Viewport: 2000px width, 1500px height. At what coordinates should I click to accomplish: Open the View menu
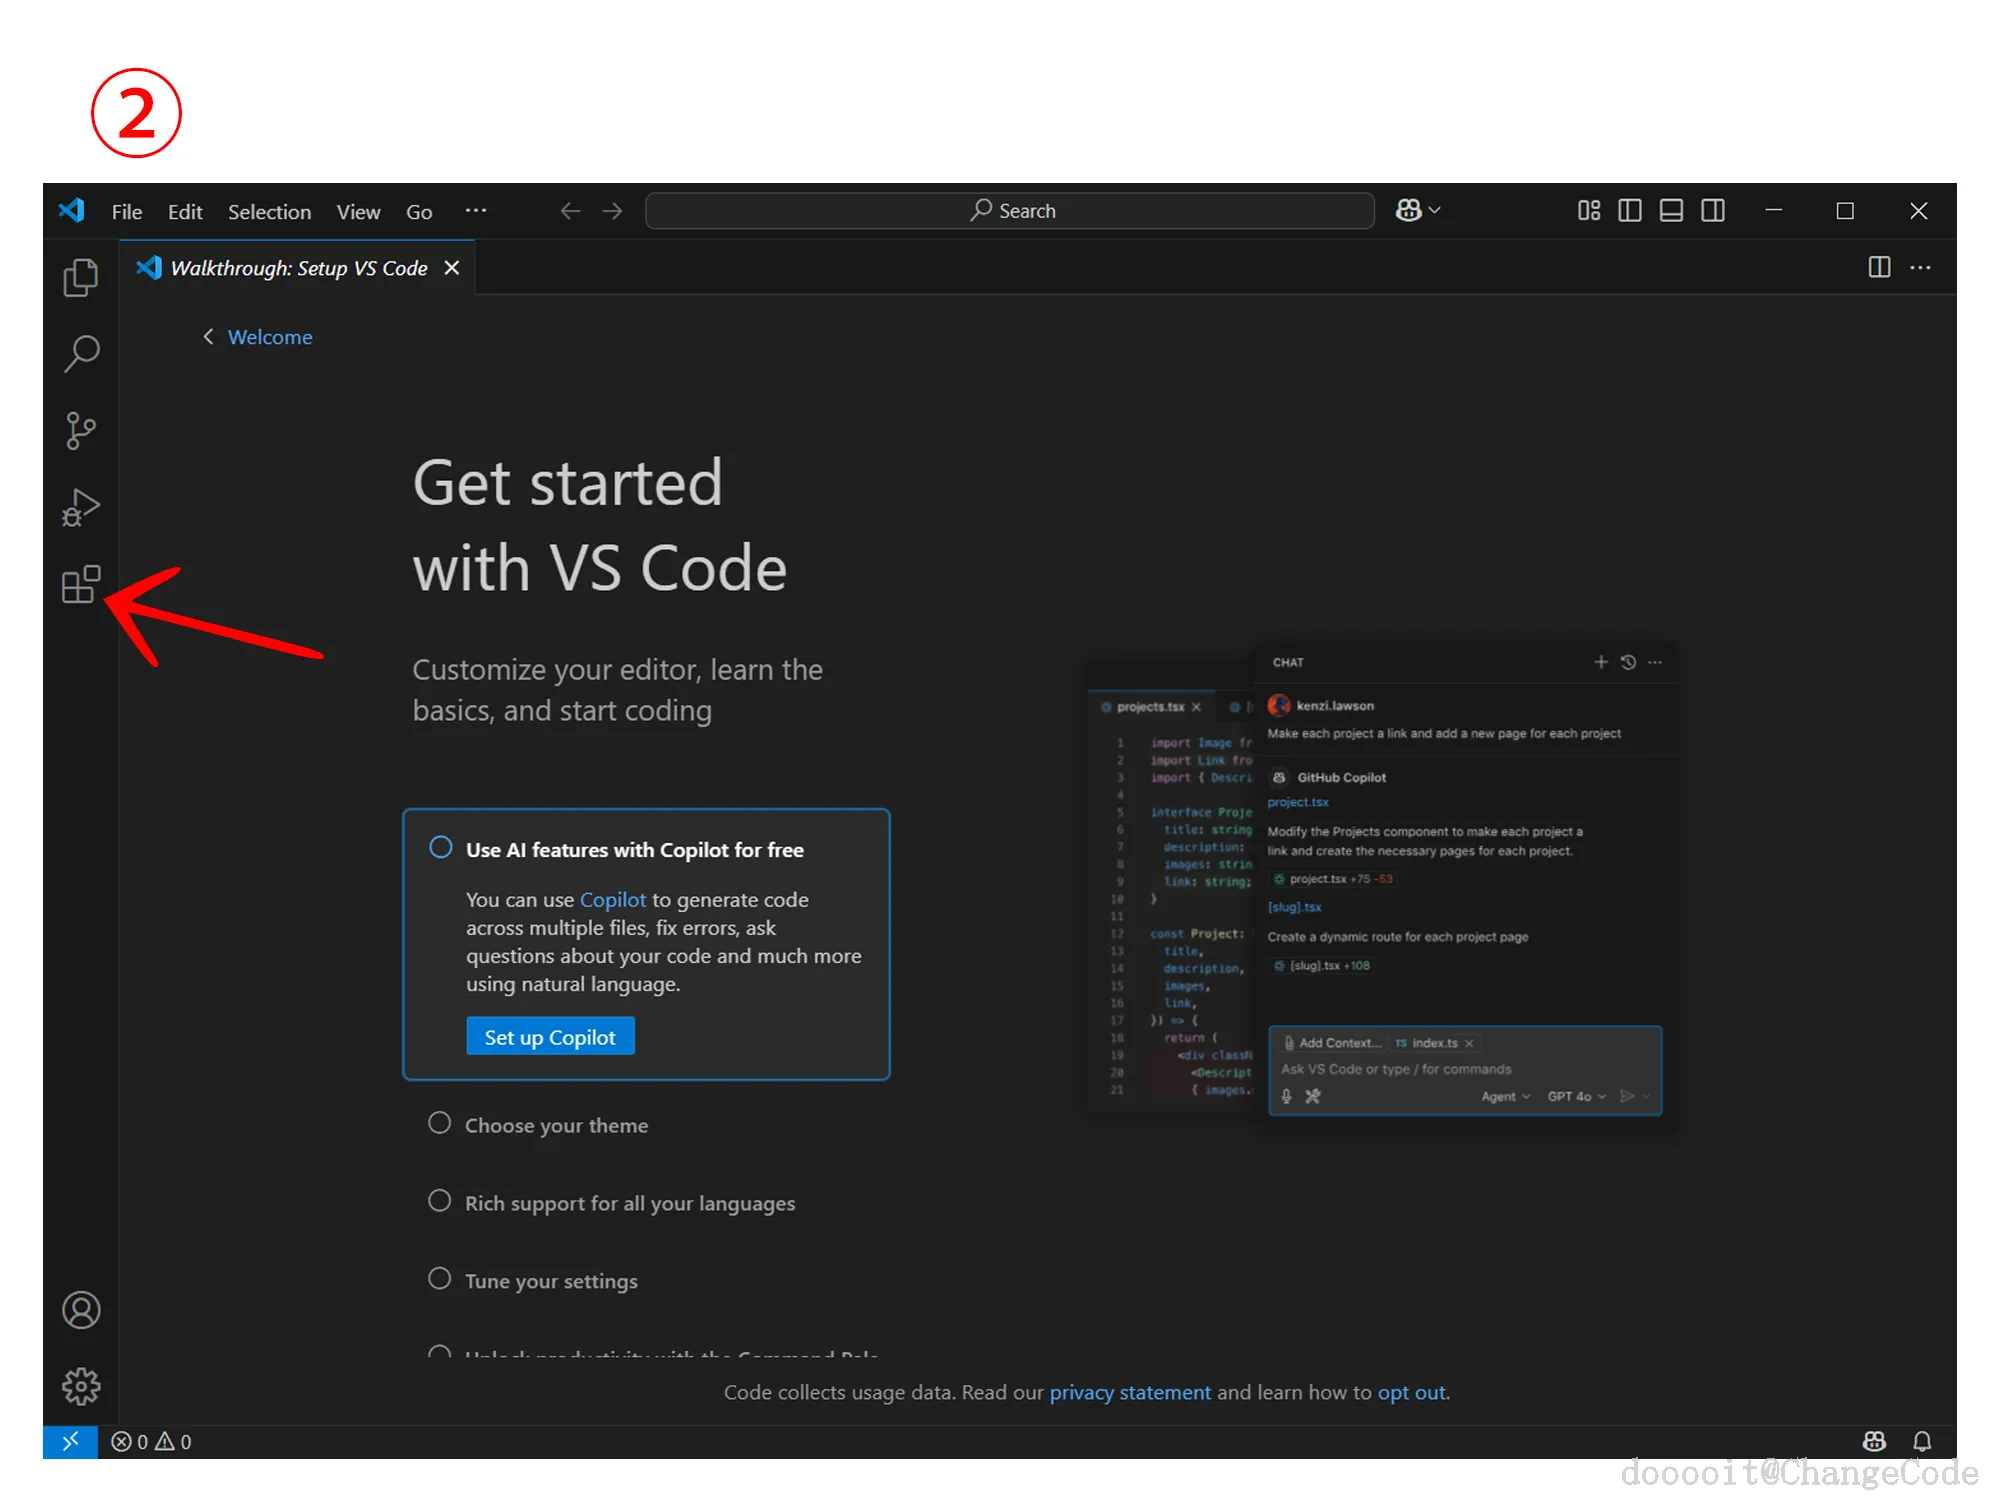pyautogui.click(x=358, y=212)
